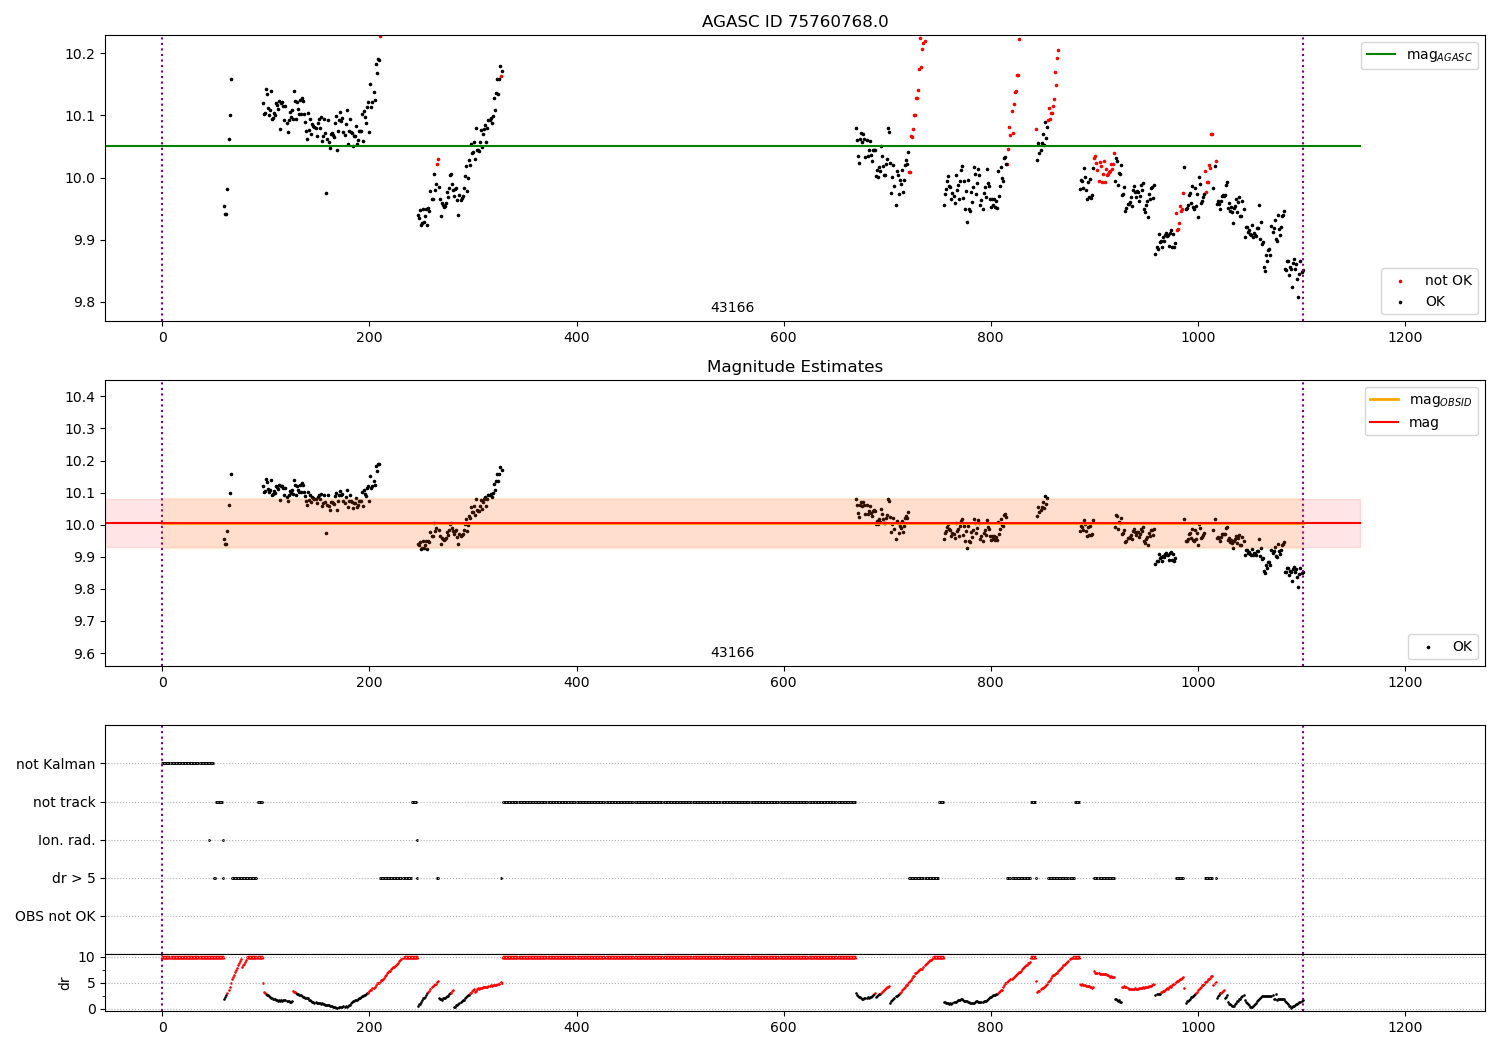Click the 'mag OBSID' legend label text
This screenshot has height=1050, width=1500.
1440,400
